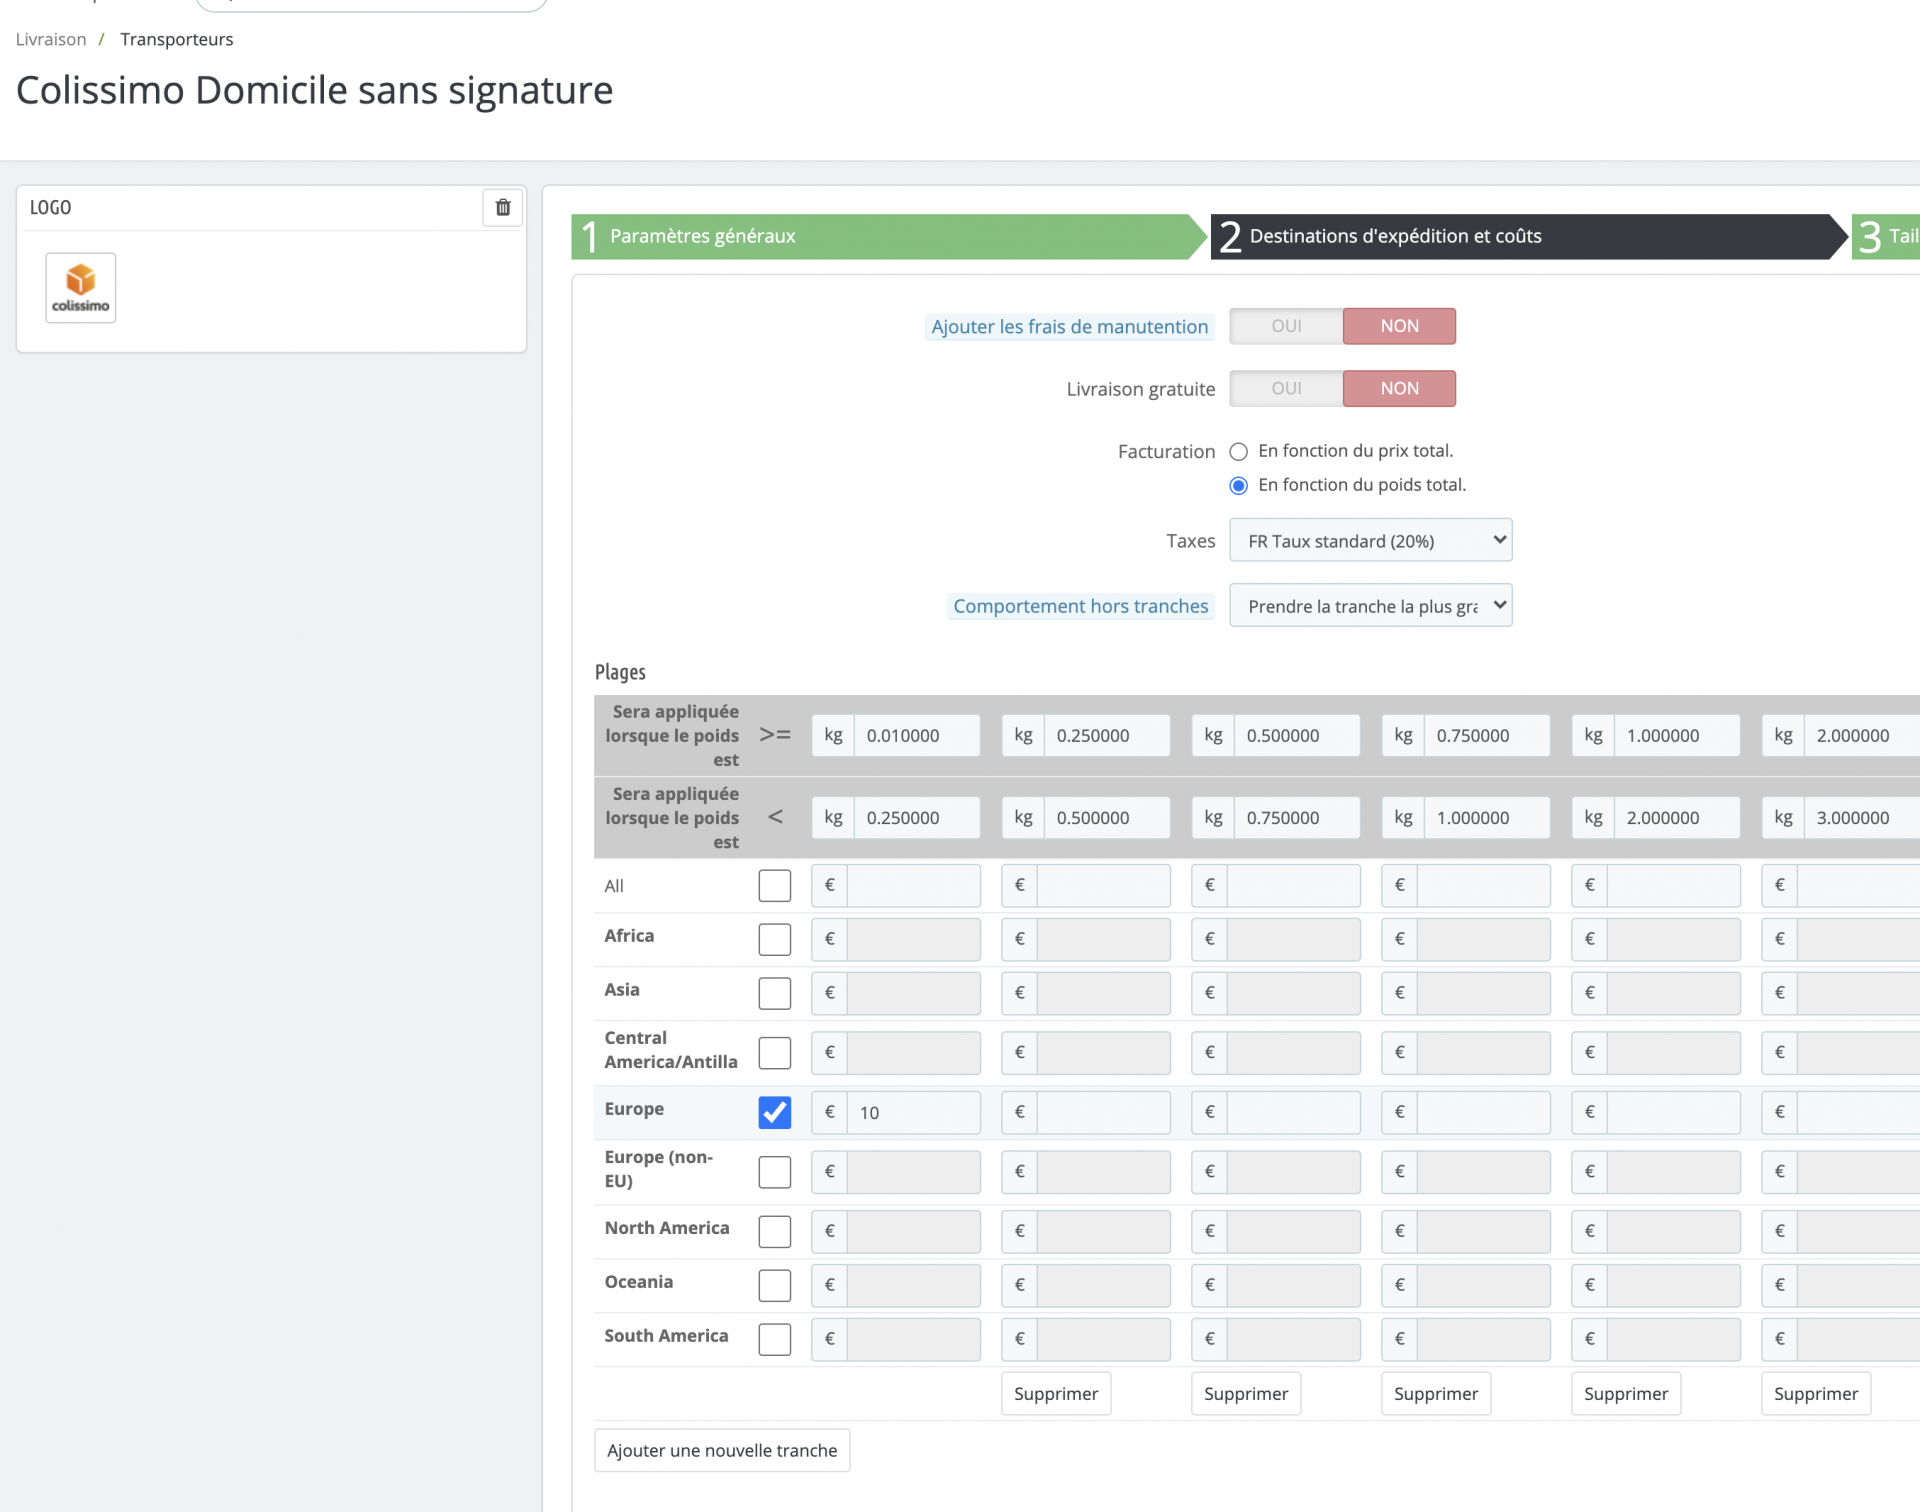Image resolution: width=1920 pixels, height=1512 pixels.
Task: Select billing by total price radio
Action: click(1238, 451)
